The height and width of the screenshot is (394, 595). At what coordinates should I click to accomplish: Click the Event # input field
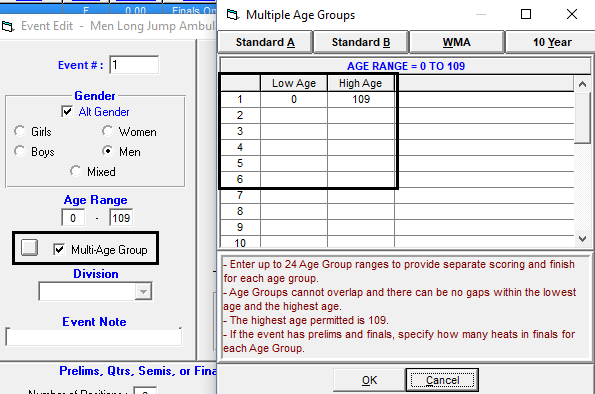[134, 65]
